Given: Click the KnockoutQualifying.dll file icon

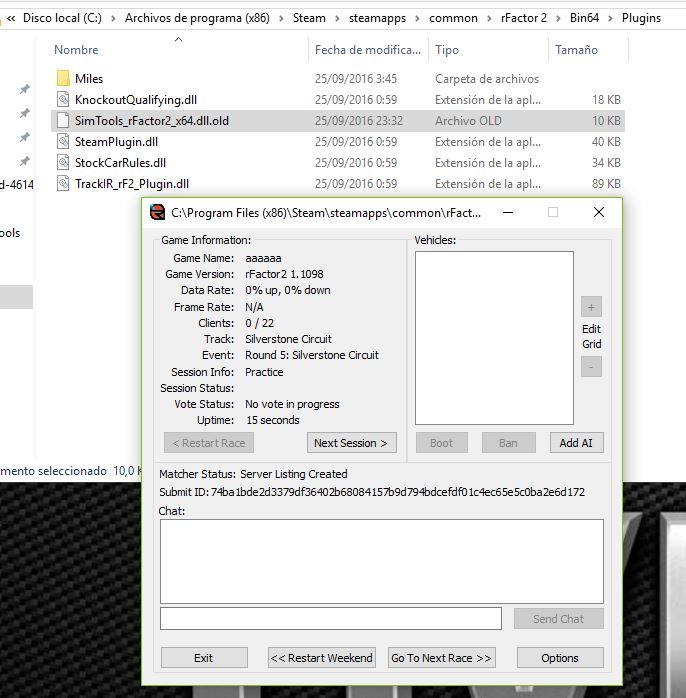Looking at the screenshot, I should (63, 99).
